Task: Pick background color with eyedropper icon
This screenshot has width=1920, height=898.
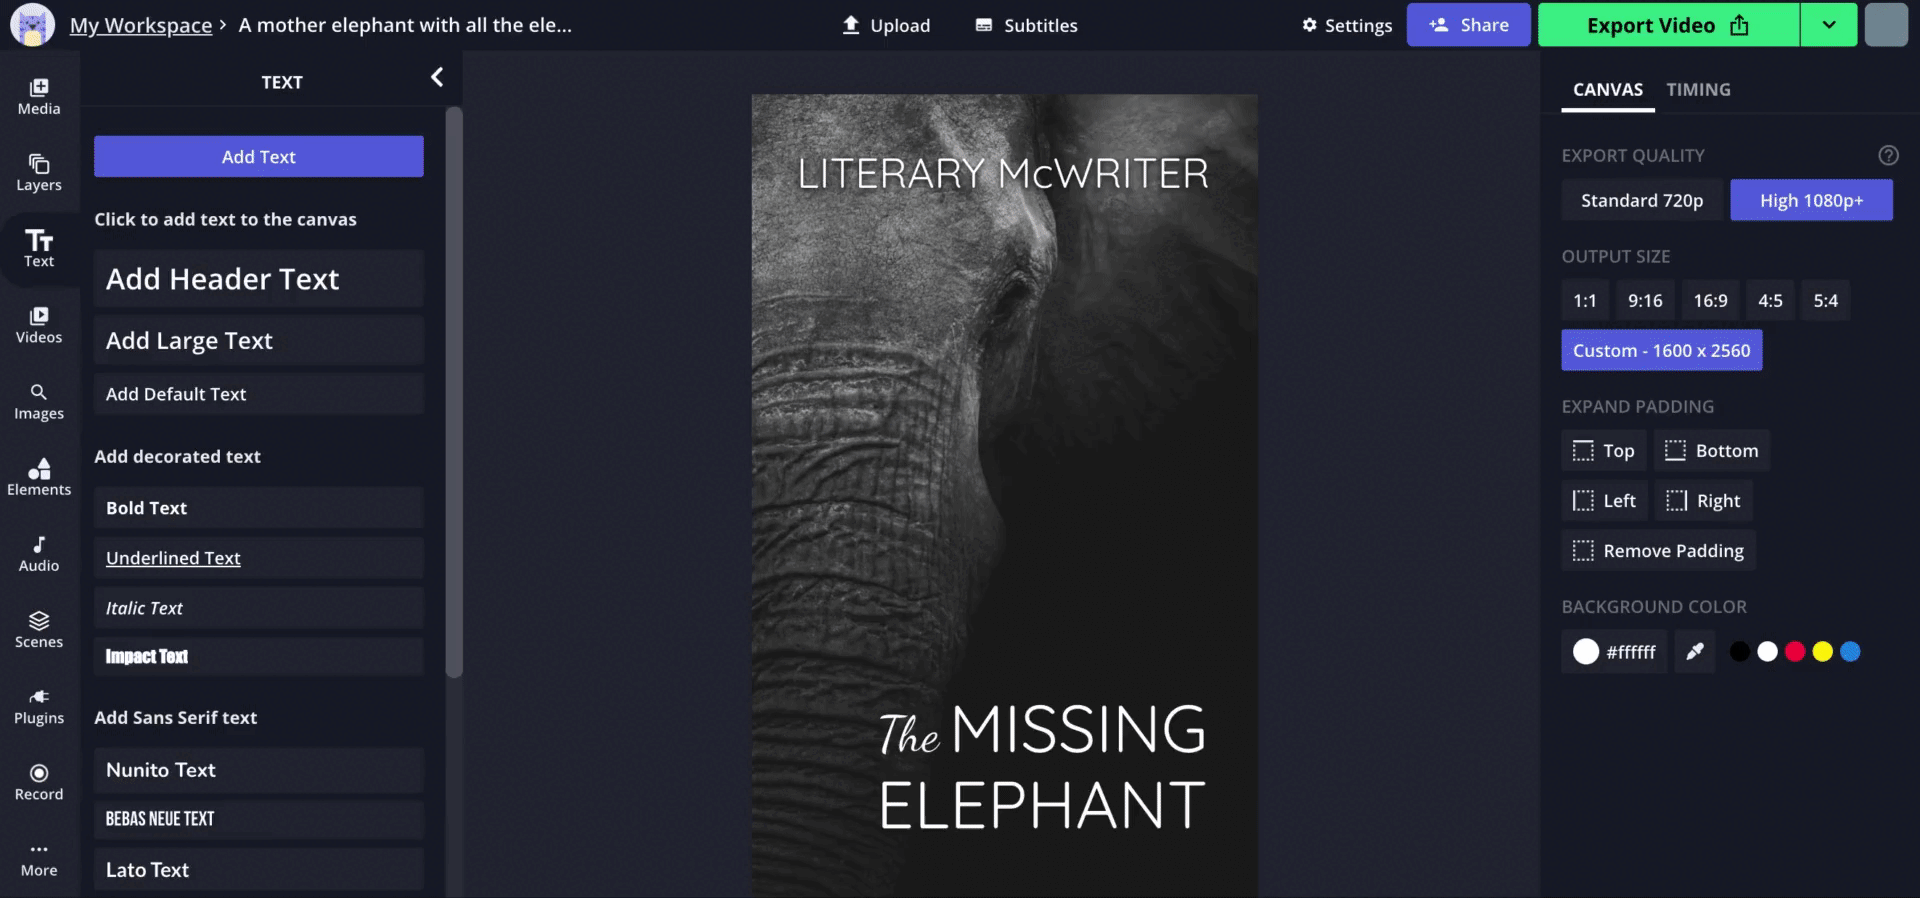Action: pyautogui.click(x=1695, y=652)
